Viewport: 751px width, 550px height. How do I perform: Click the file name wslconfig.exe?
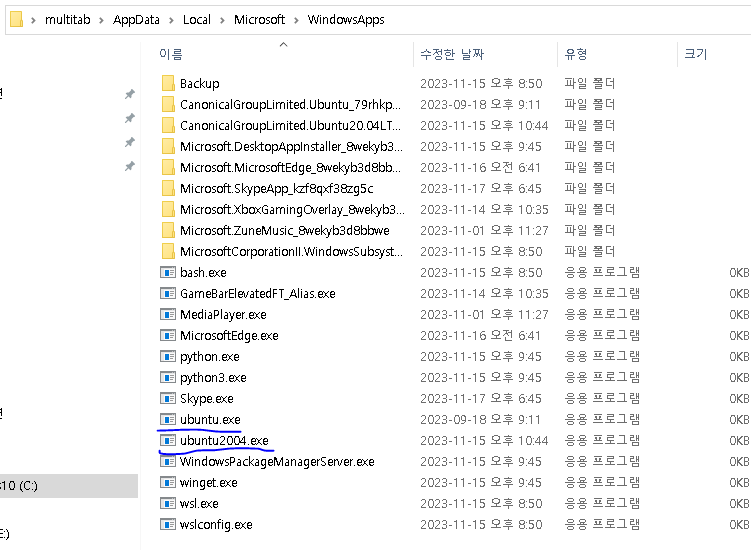[216, 525]
